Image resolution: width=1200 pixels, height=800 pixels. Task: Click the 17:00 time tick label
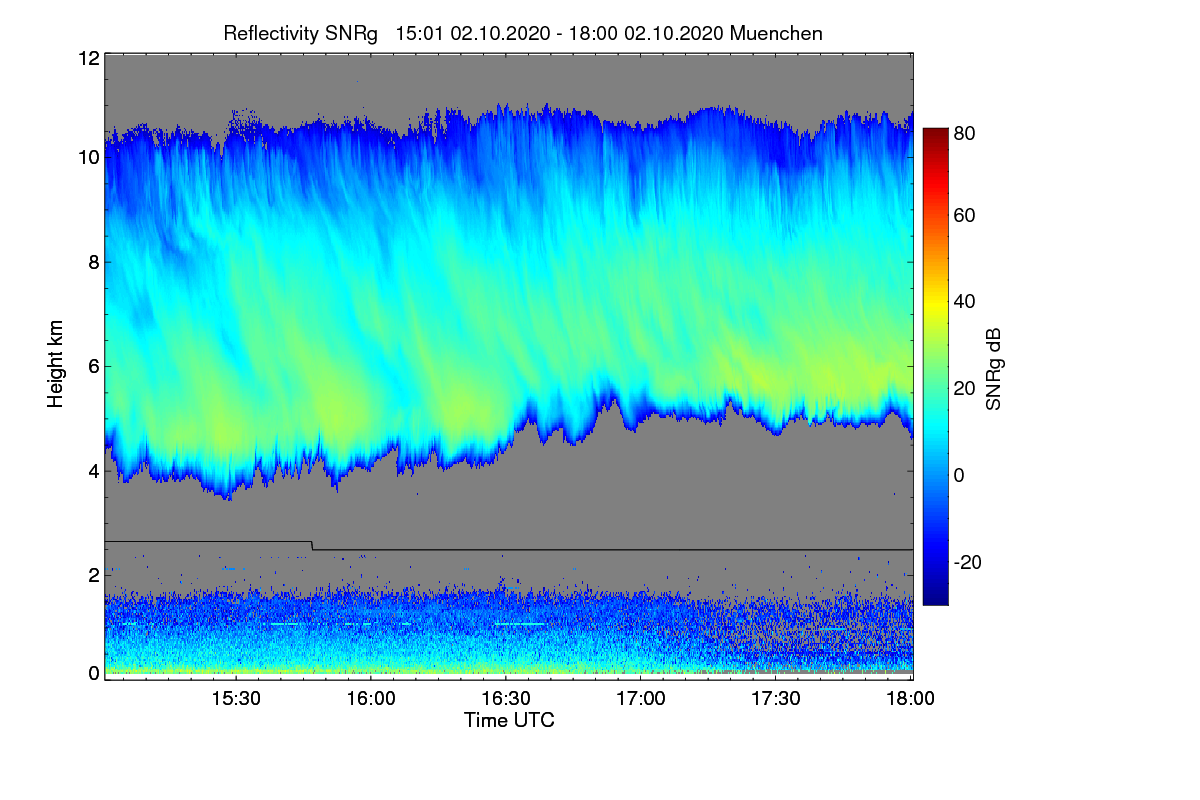[640, 699]
